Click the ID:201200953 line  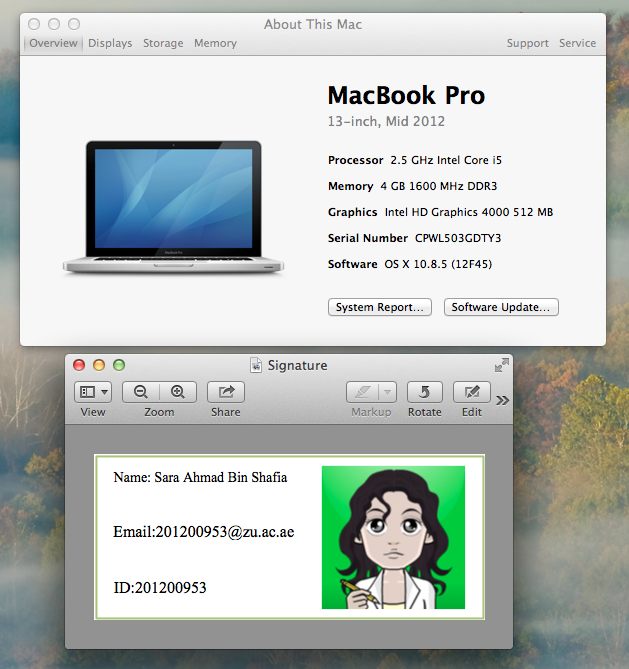[x=160, y=588]
